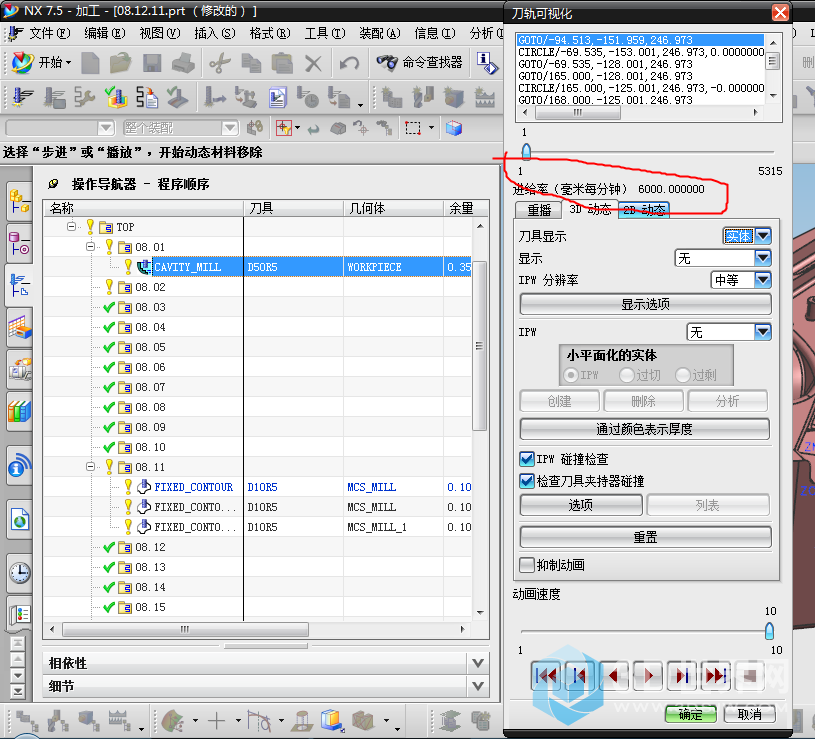This screenshot has height=739, width=815.
Task: Click the Undo arrow icon
Action: [349, 63]
